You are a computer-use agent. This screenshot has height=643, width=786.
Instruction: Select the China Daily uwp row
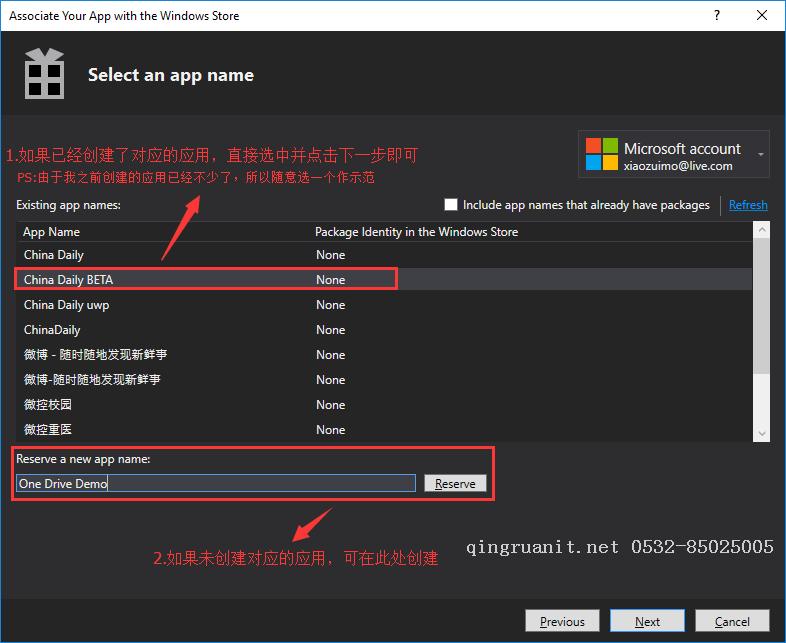click(384, 305)
